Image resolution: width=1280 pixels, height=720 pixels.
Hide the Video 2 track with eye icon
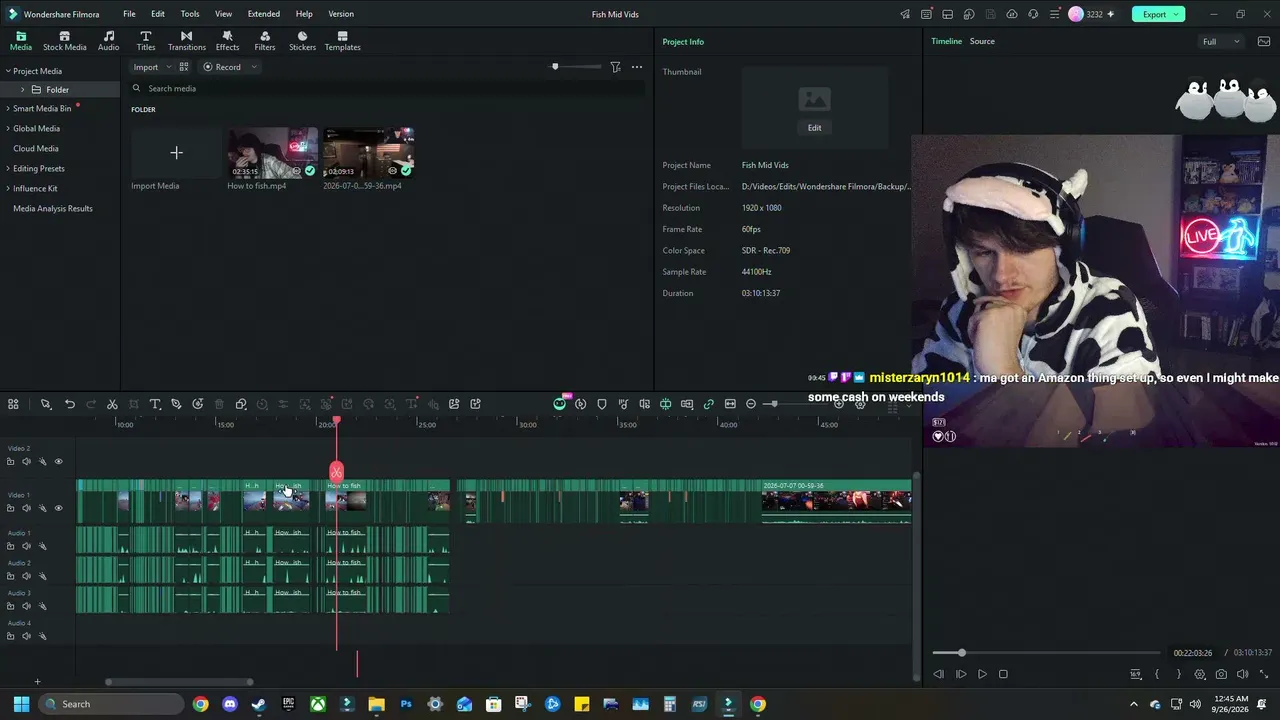(58, 461)
